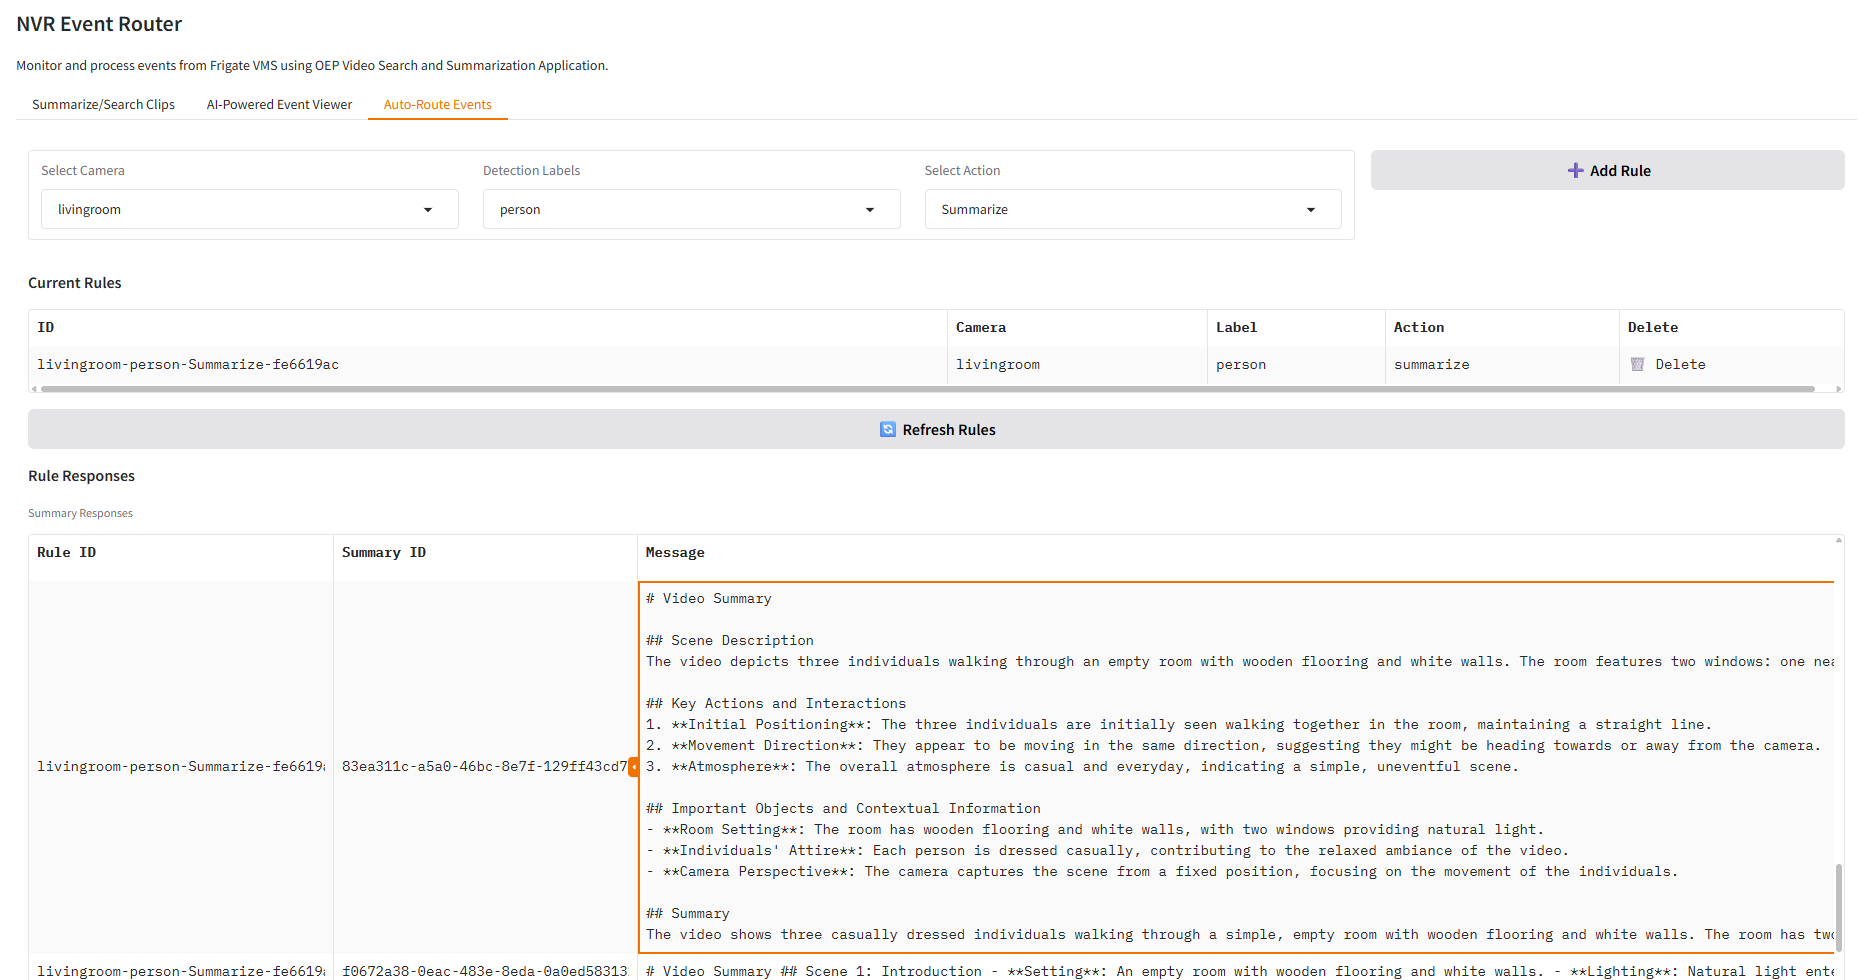The width and height of the screenshot is (1858, 980).
Task: Click the Summary ID column header
Action: click(384, 553)
